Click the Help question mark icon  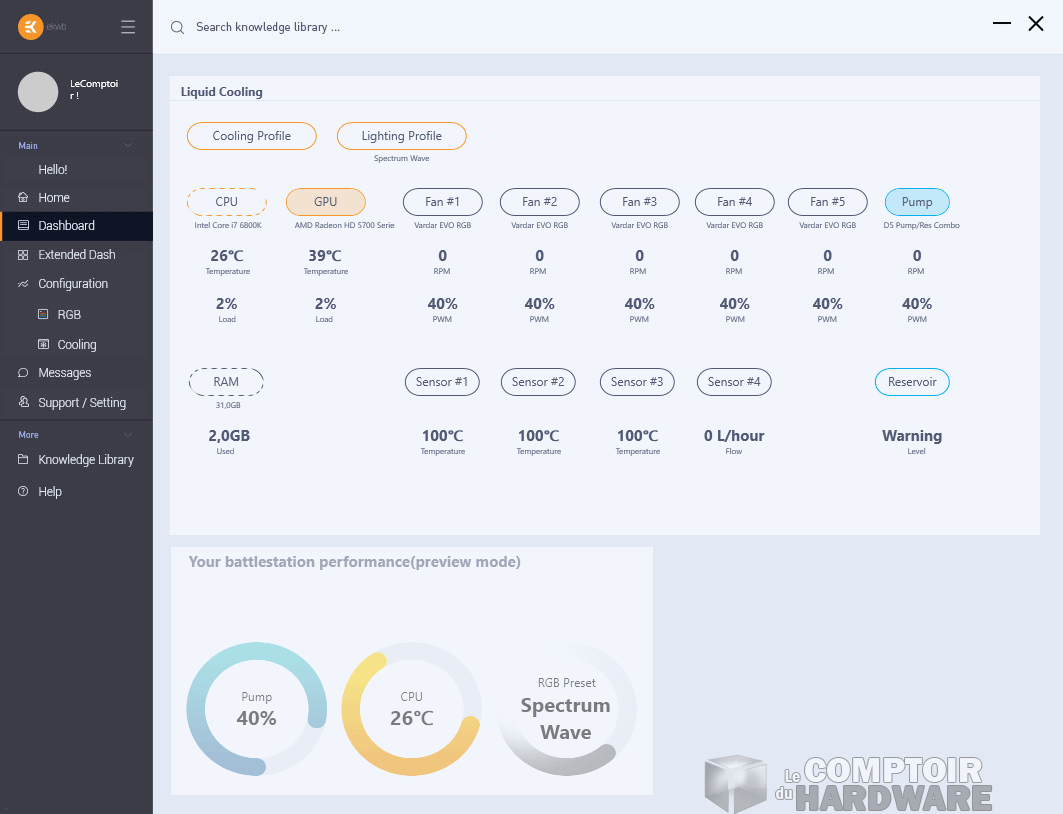[x=24, y=492]
